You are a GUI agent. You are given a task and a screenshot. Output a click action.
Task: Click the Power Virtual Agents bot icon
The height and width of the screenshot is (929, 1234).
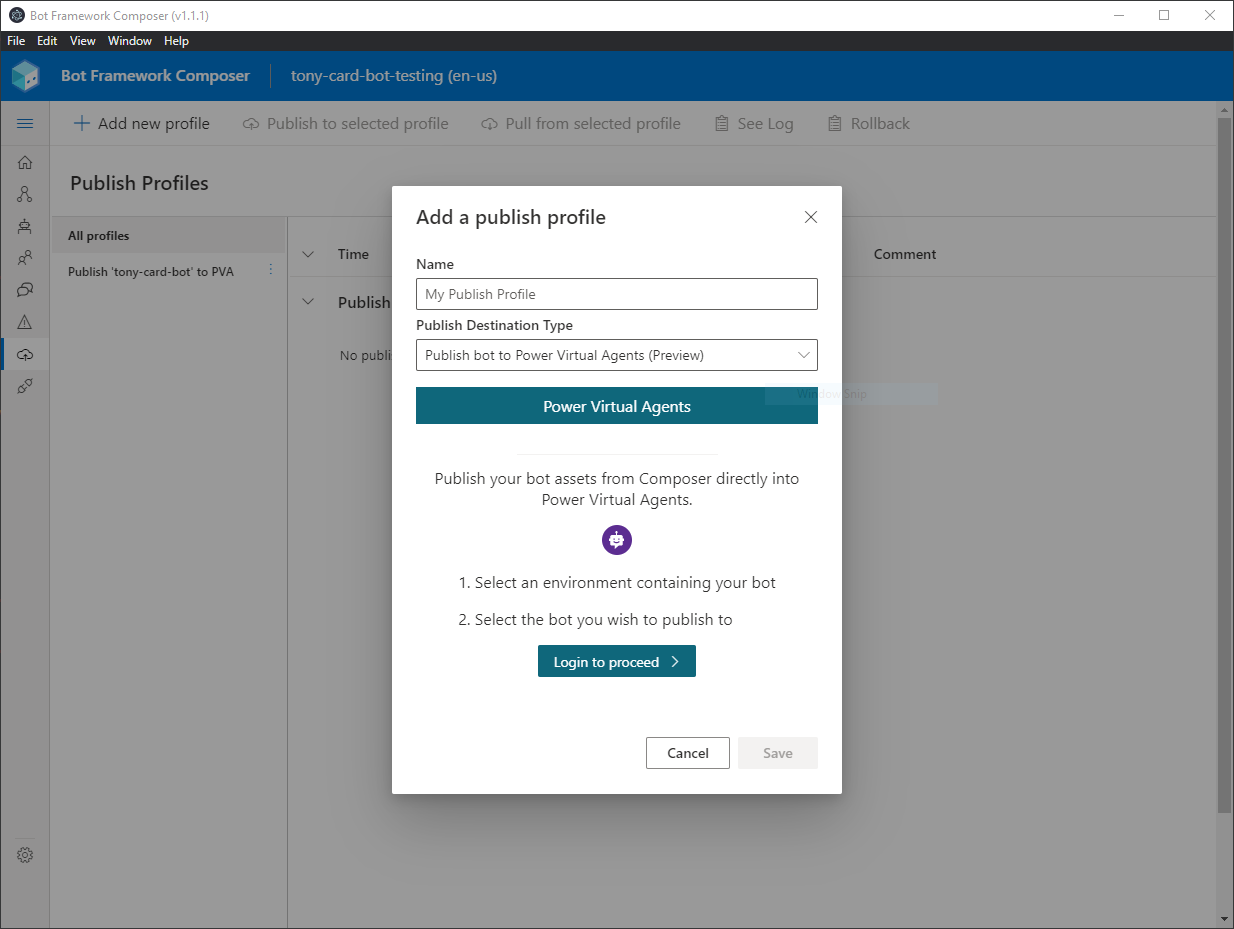(617, 540)
